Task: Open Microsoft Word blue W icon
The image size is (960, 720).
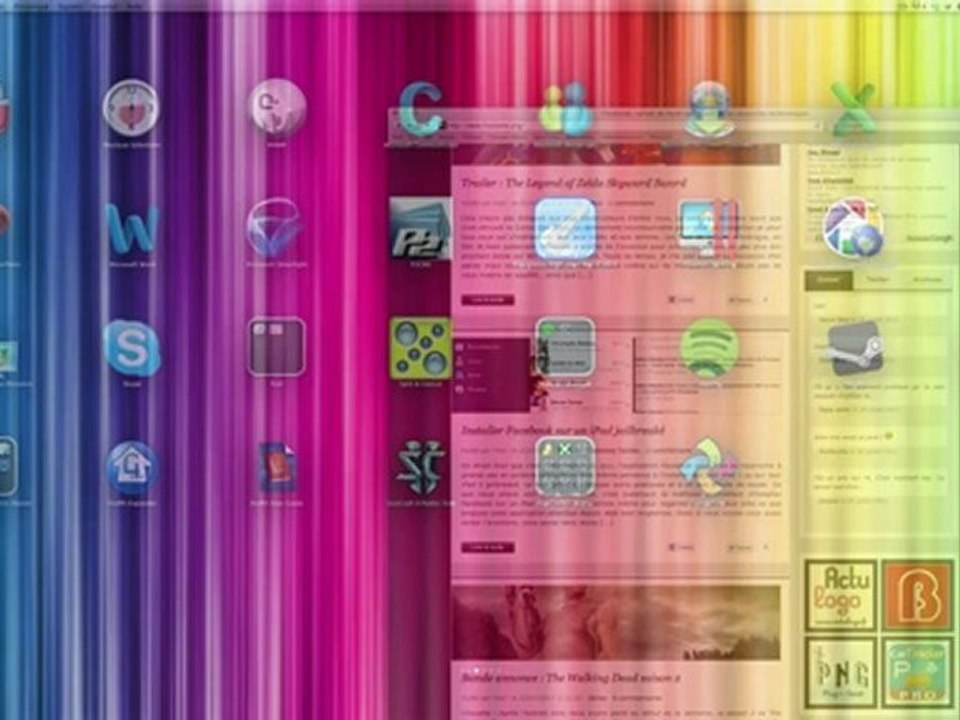Action: (x=132, y=229)
